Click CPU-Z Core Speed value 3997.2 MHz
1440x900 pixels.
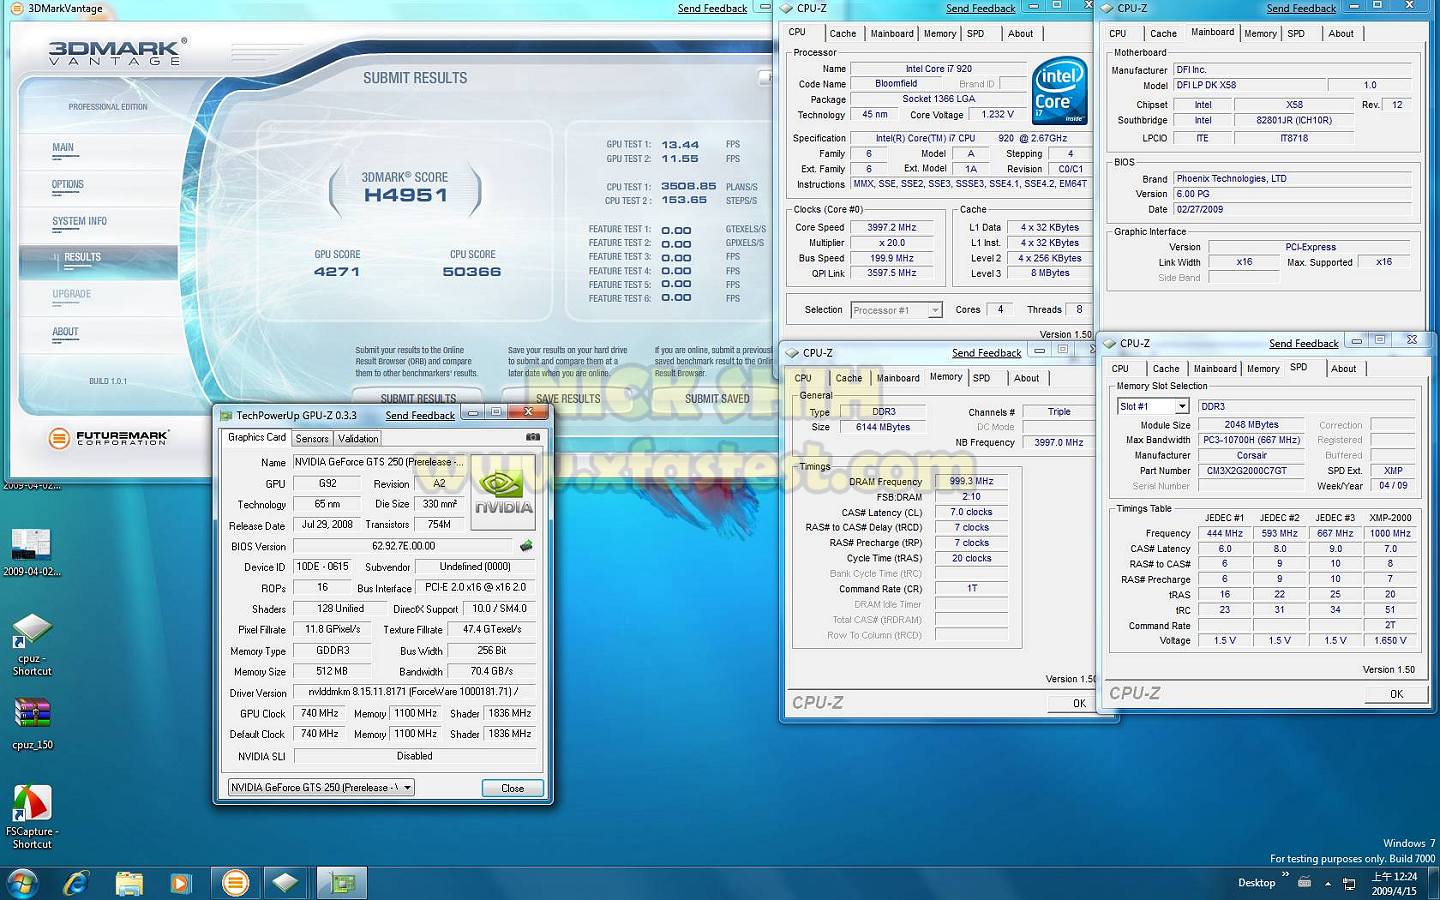point(892,227)
